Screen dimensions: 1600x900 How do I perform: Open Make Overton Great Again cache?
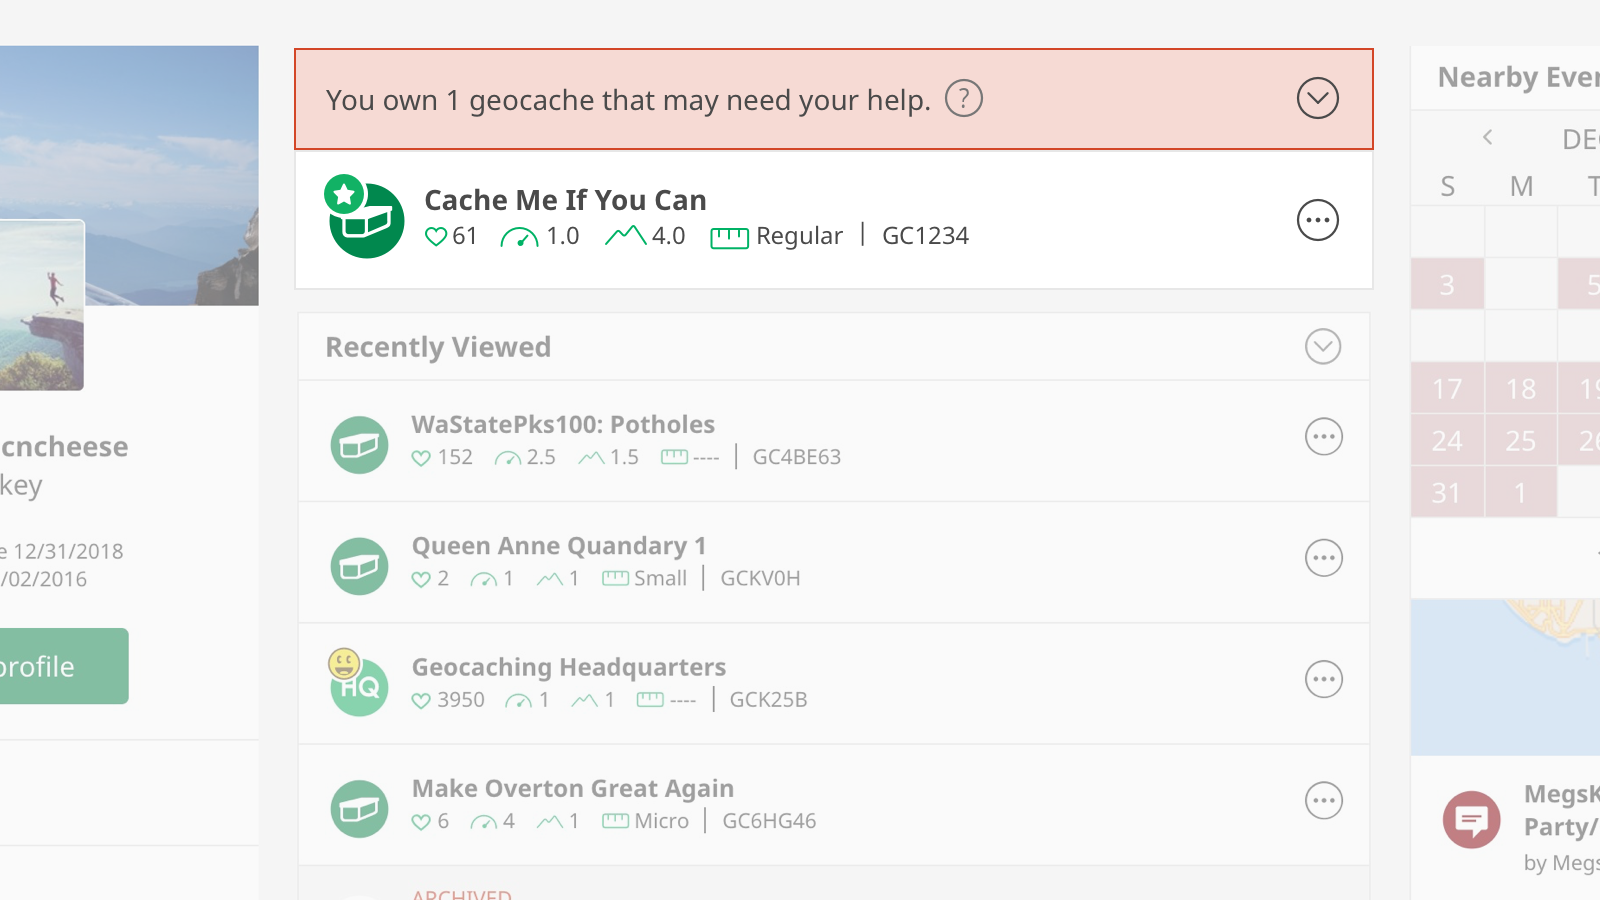pos(572,789)
